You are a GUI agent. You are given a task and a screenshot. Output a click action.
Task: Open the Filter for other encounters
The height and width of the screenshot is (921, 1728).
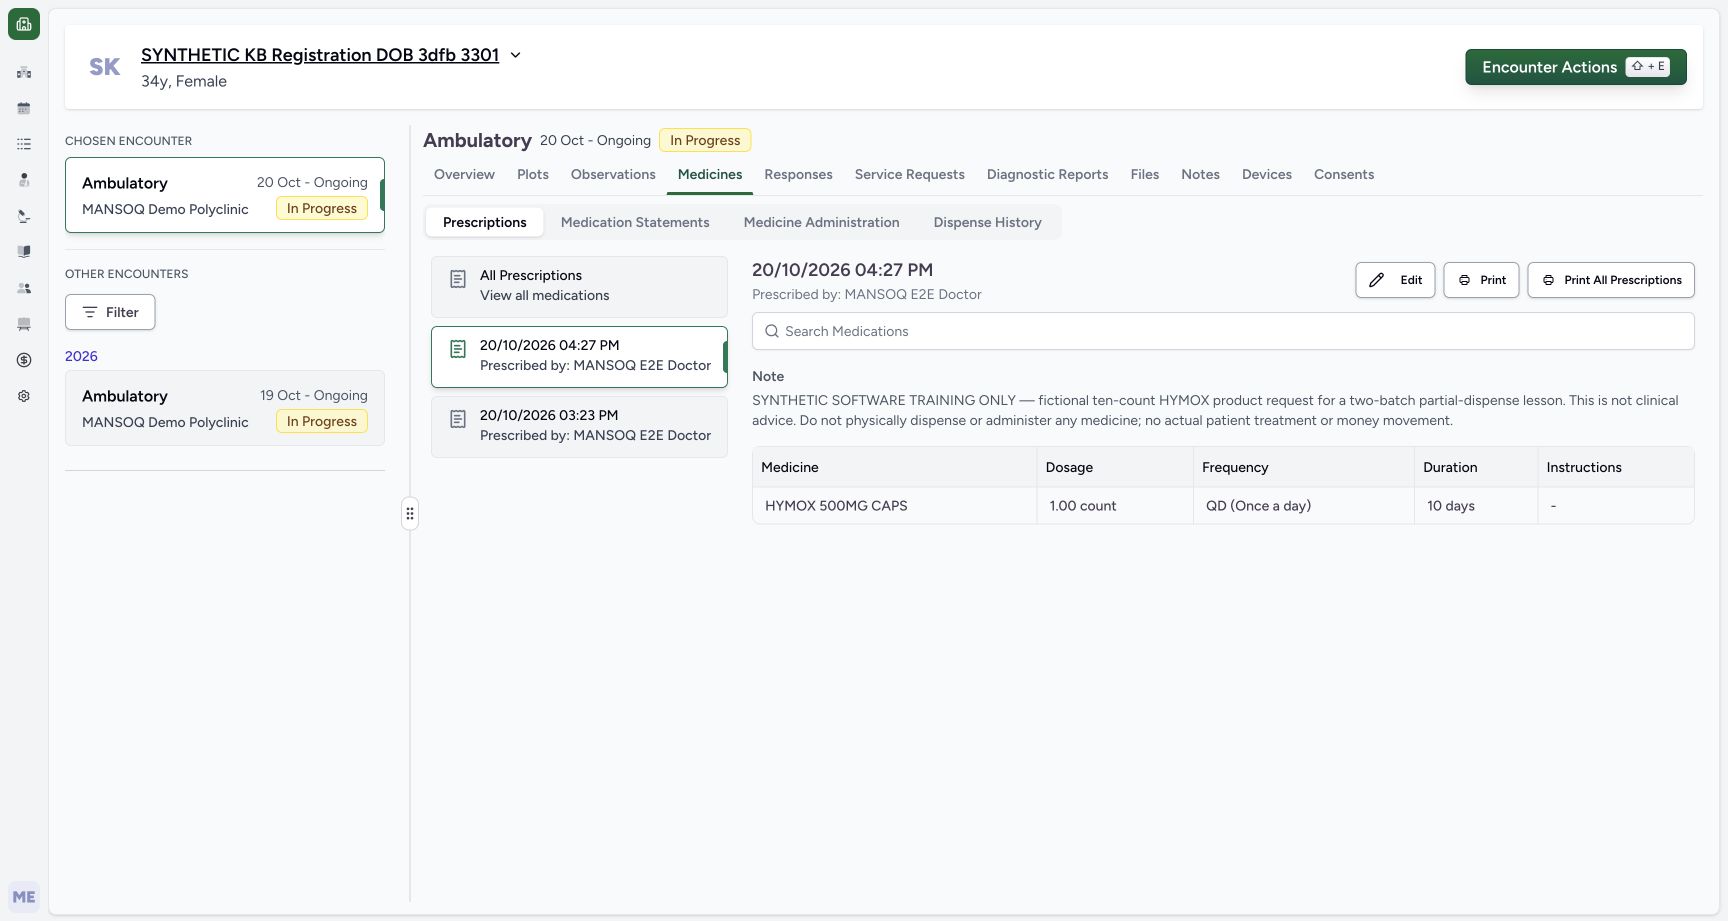(x=110, y=312)
